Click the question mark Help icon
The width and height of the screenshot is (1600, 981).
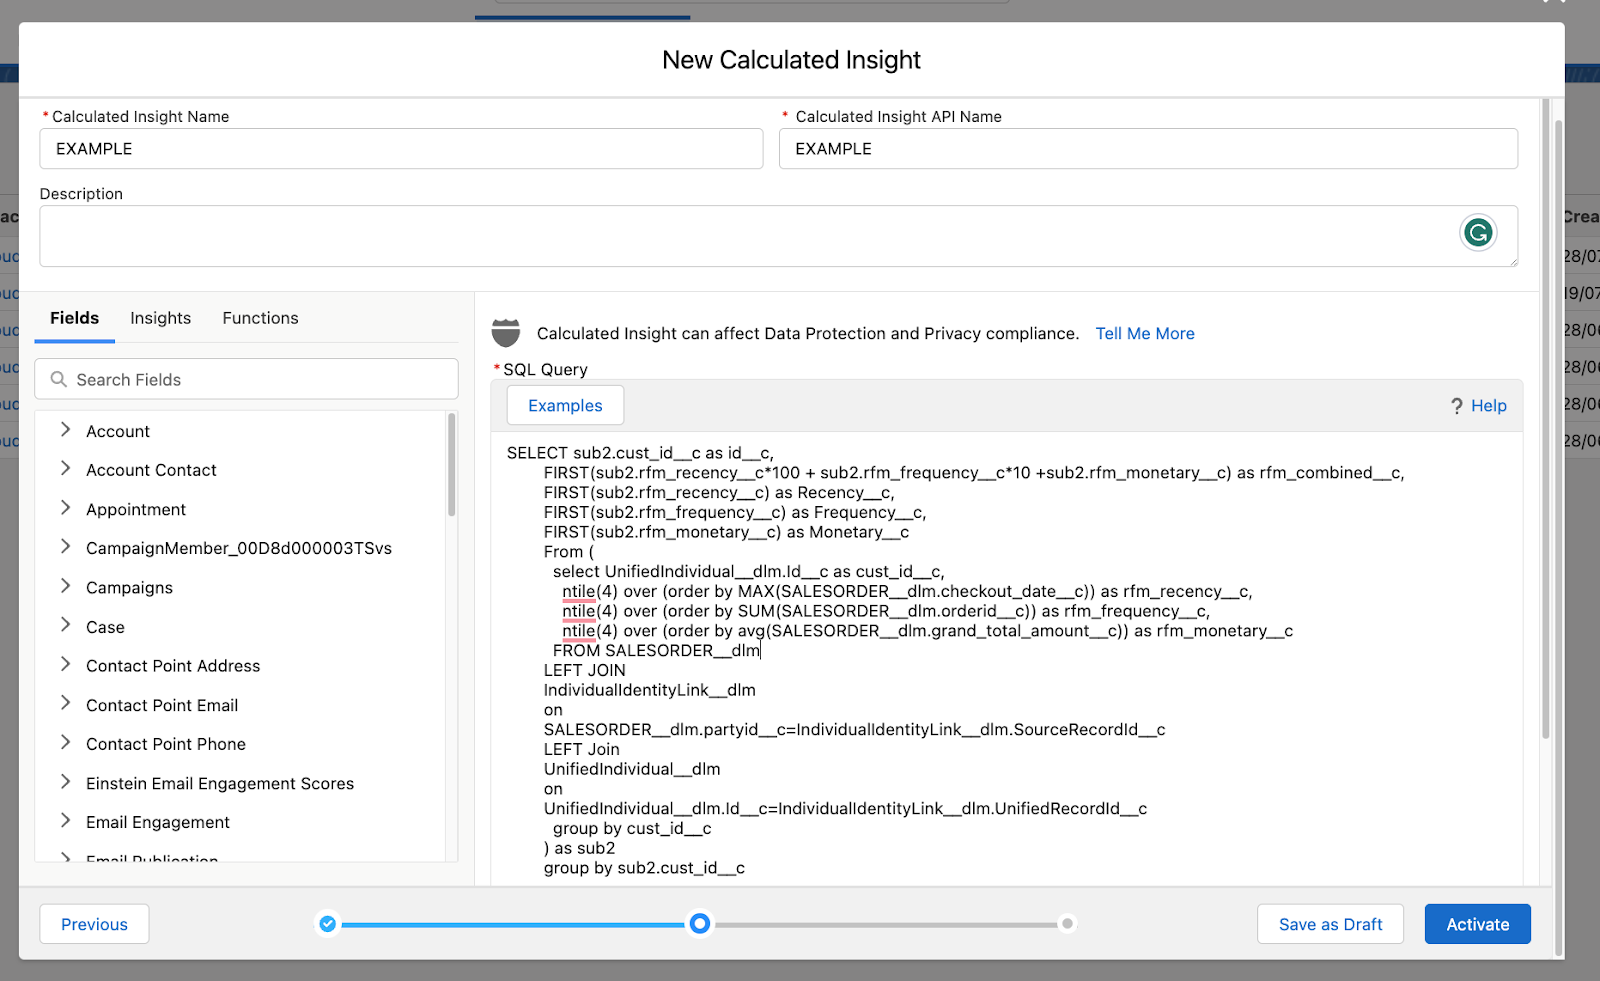[1457, 406]
